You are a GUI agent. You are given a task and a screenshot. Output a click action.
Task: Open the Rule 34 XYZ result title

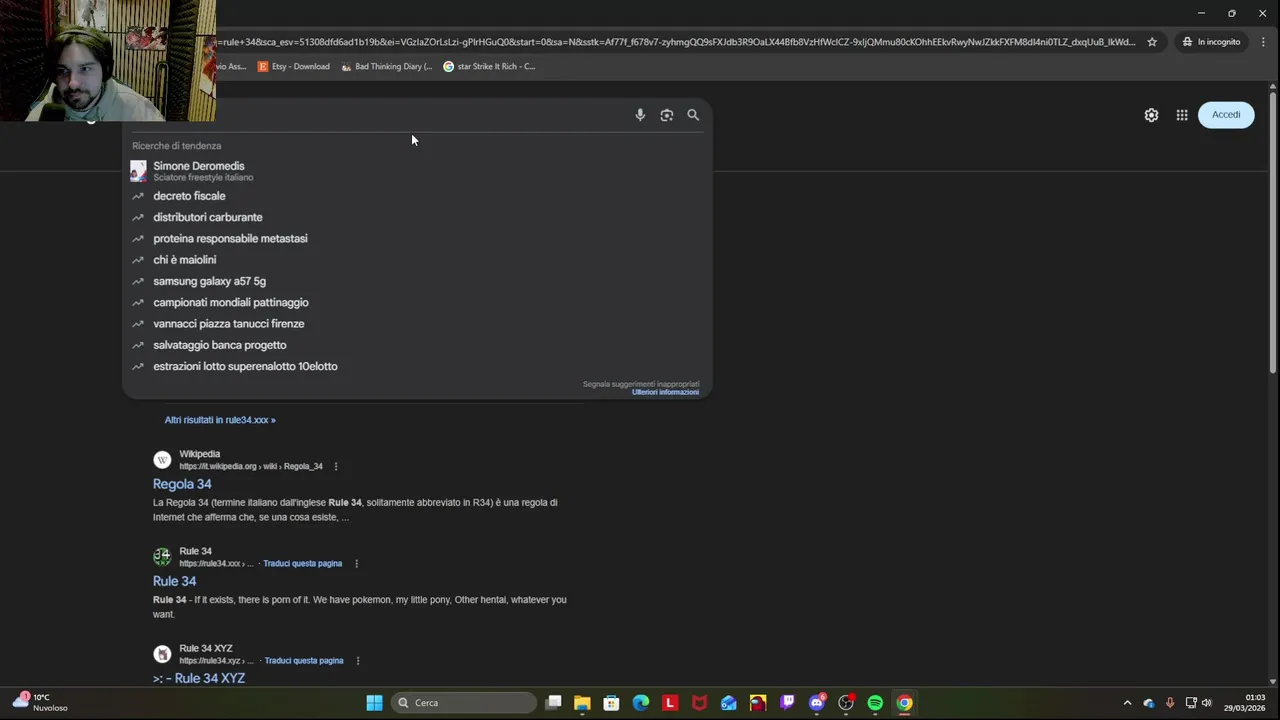[199, 678]
